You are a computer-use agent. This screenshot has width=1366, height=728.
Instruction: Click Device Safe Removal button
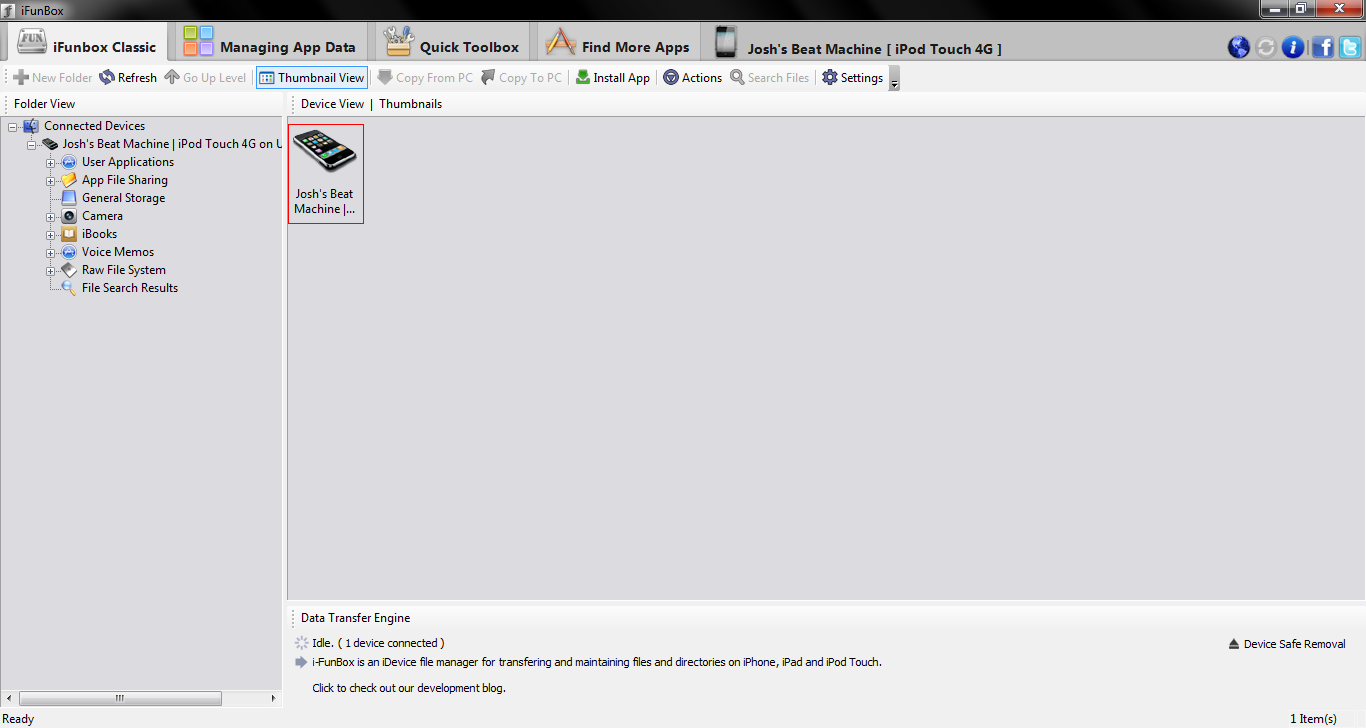1287,644
